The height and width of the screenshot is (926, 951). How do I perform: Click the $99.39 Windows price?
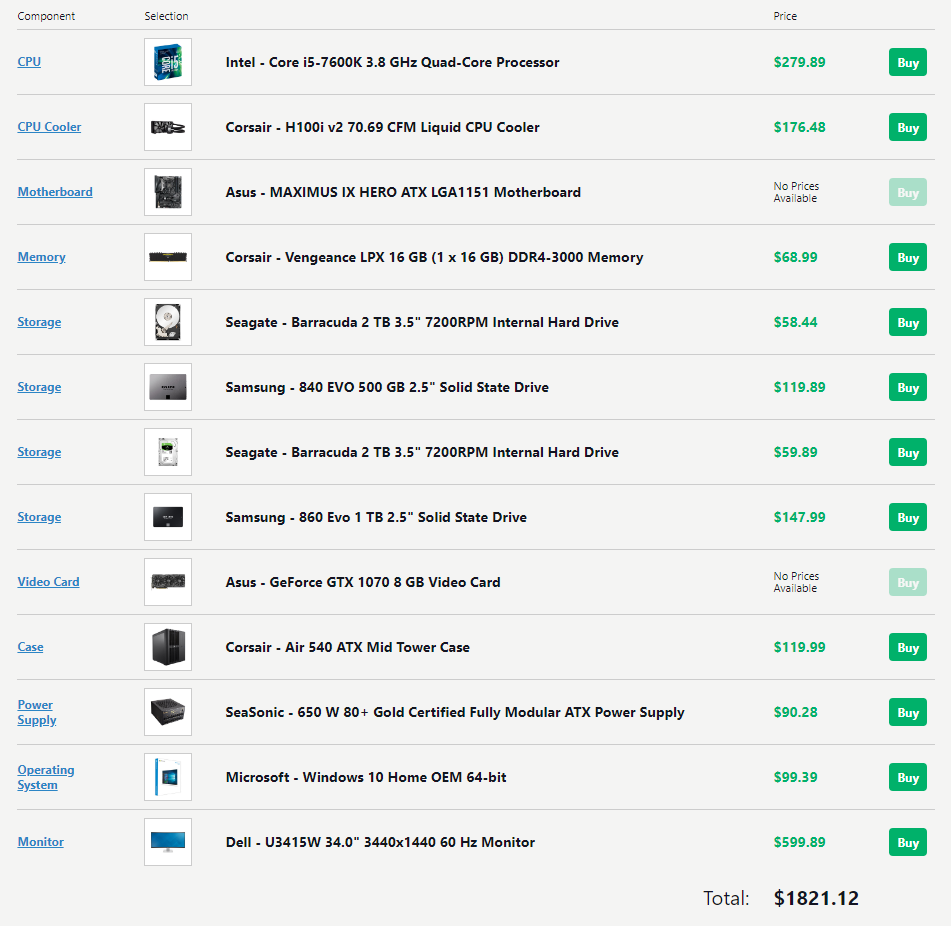pyautogui.click(x=795, y=777)
